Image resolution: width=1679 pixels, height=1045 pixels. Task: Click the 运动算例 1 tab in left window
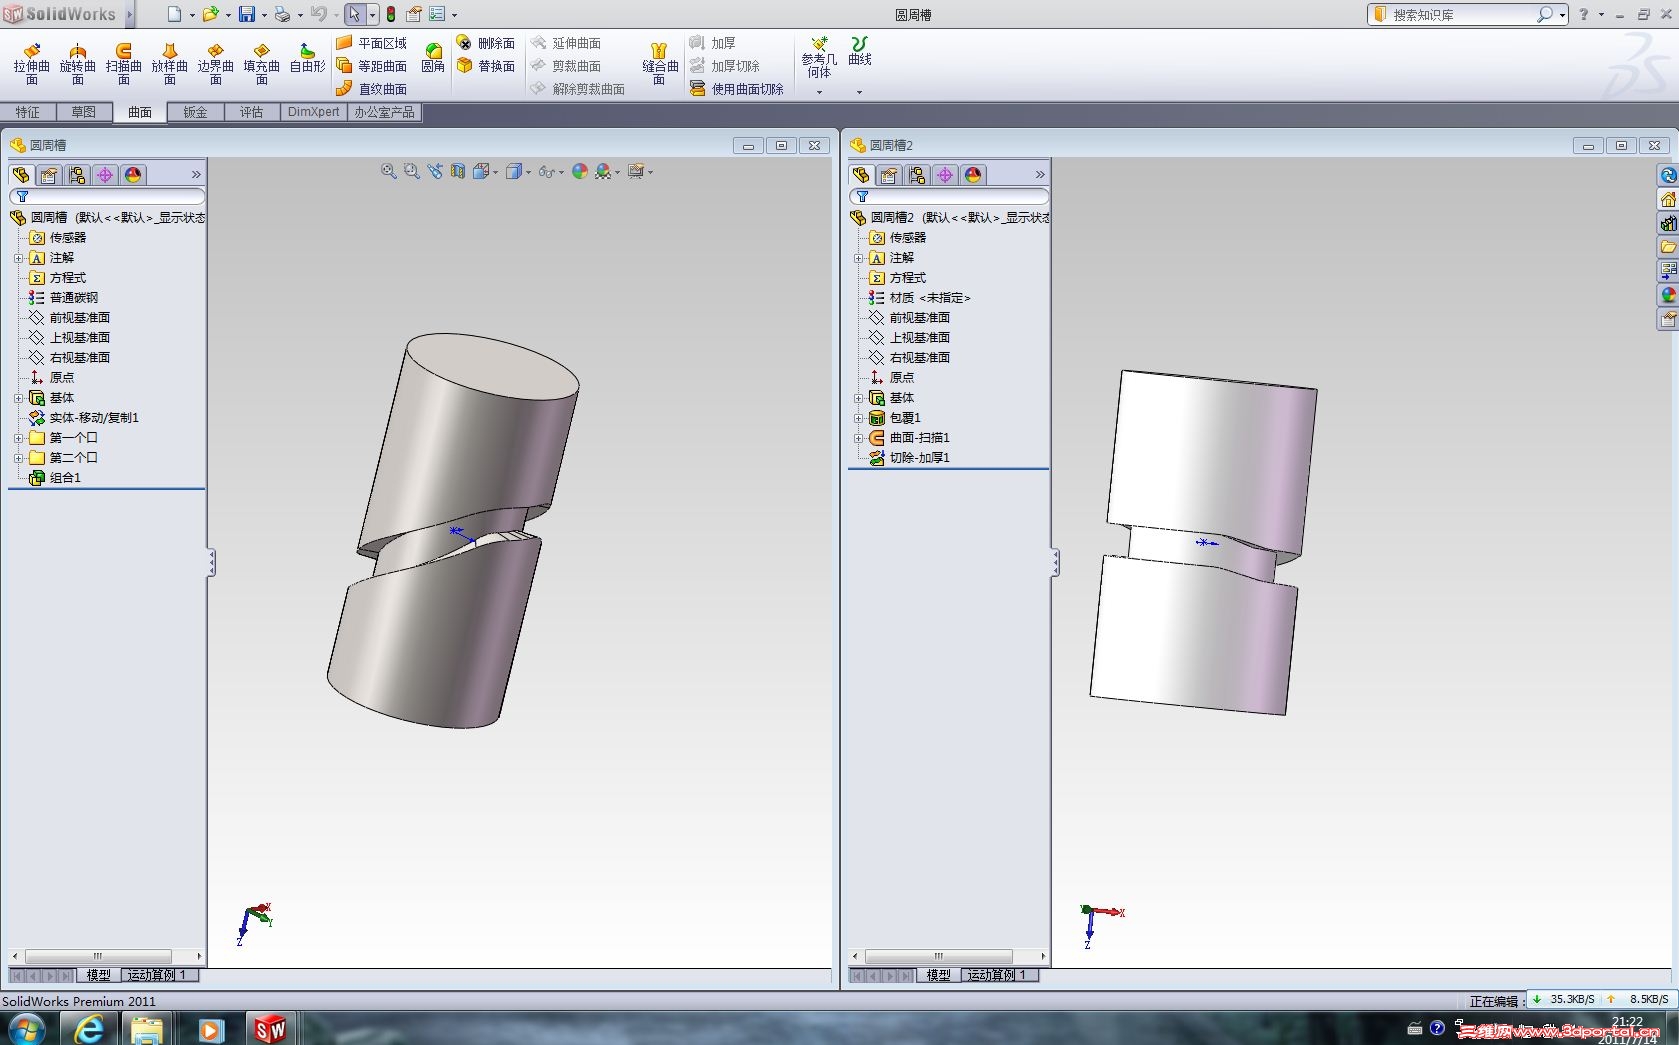158,975
